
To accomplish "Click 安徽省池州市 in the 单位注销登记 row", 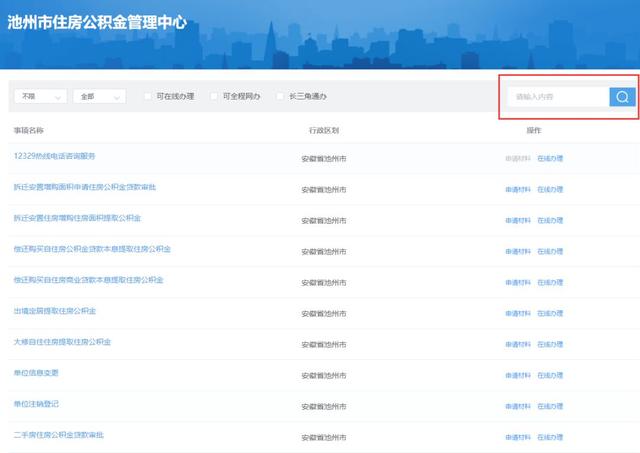I will coord(324,406).
